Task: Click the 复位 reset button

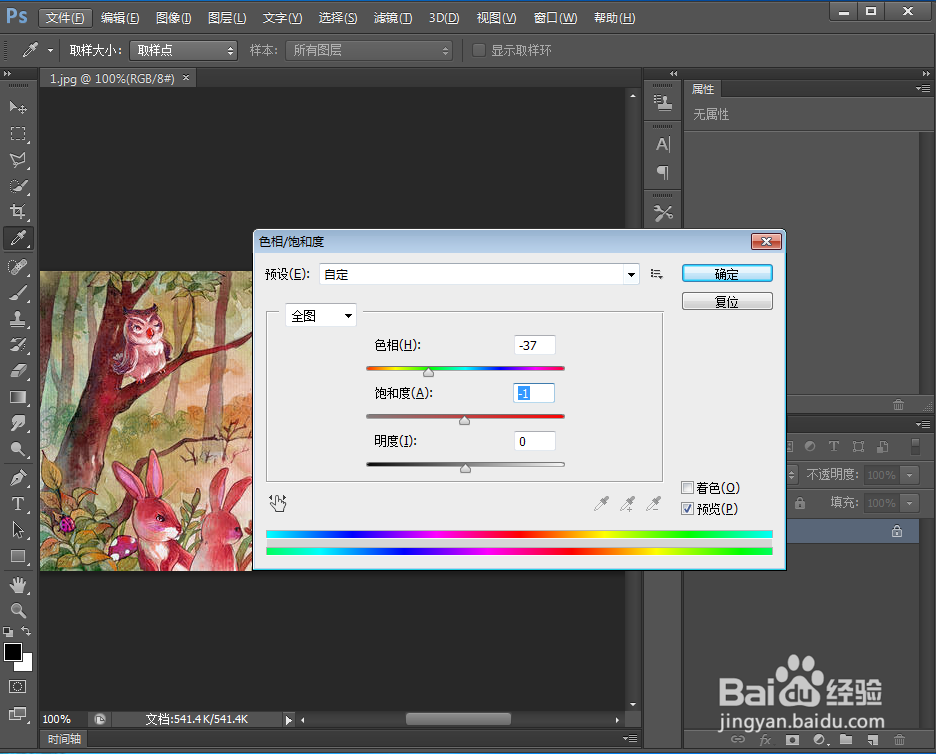Action: pyautogui.click(x=727, y=301)
